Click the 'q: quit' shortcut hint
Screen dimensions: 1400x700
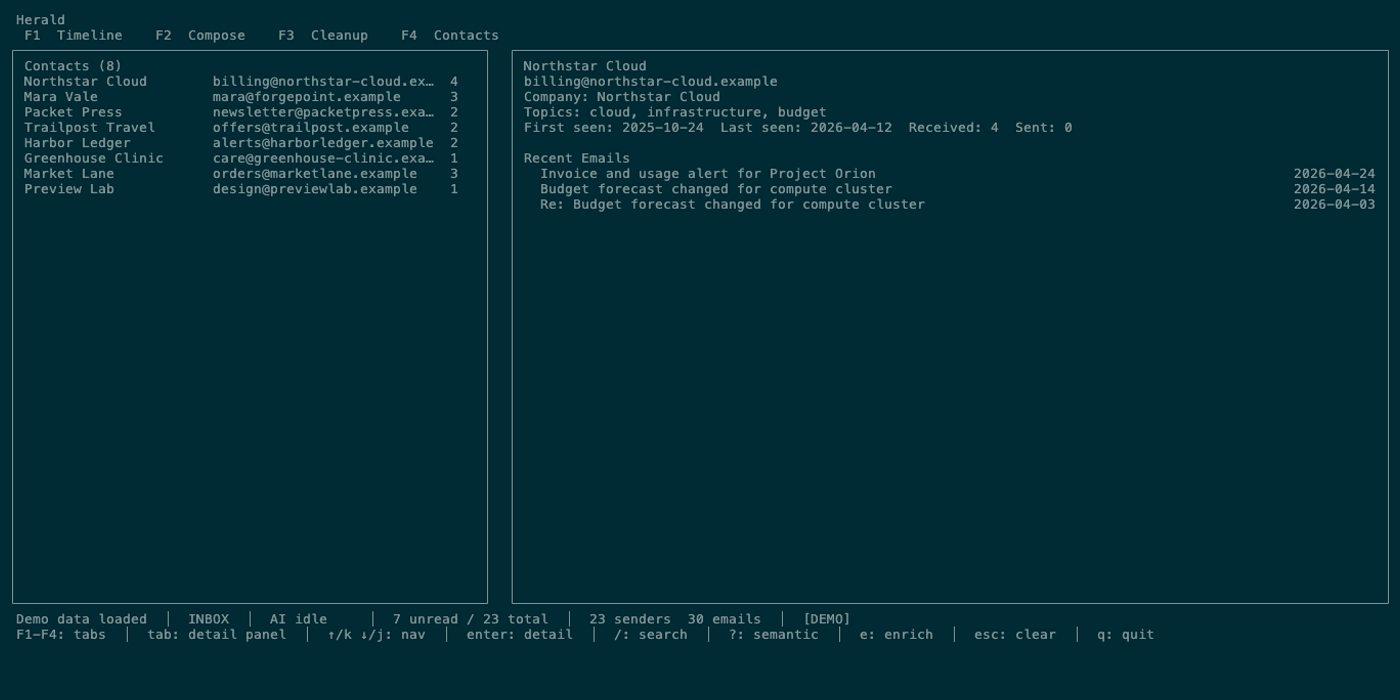tap(1126, 635)
